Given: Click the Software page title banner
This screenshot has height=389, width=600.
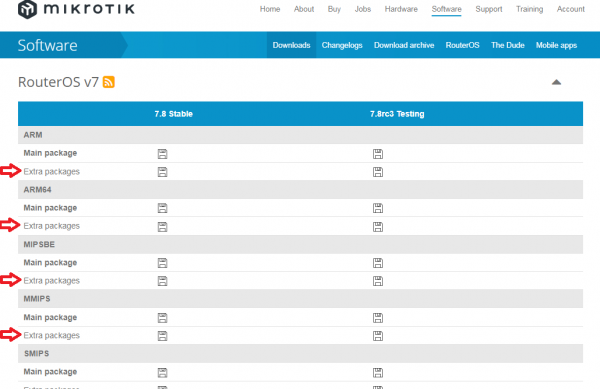Looking at the screenshot, I should point(47,45).
